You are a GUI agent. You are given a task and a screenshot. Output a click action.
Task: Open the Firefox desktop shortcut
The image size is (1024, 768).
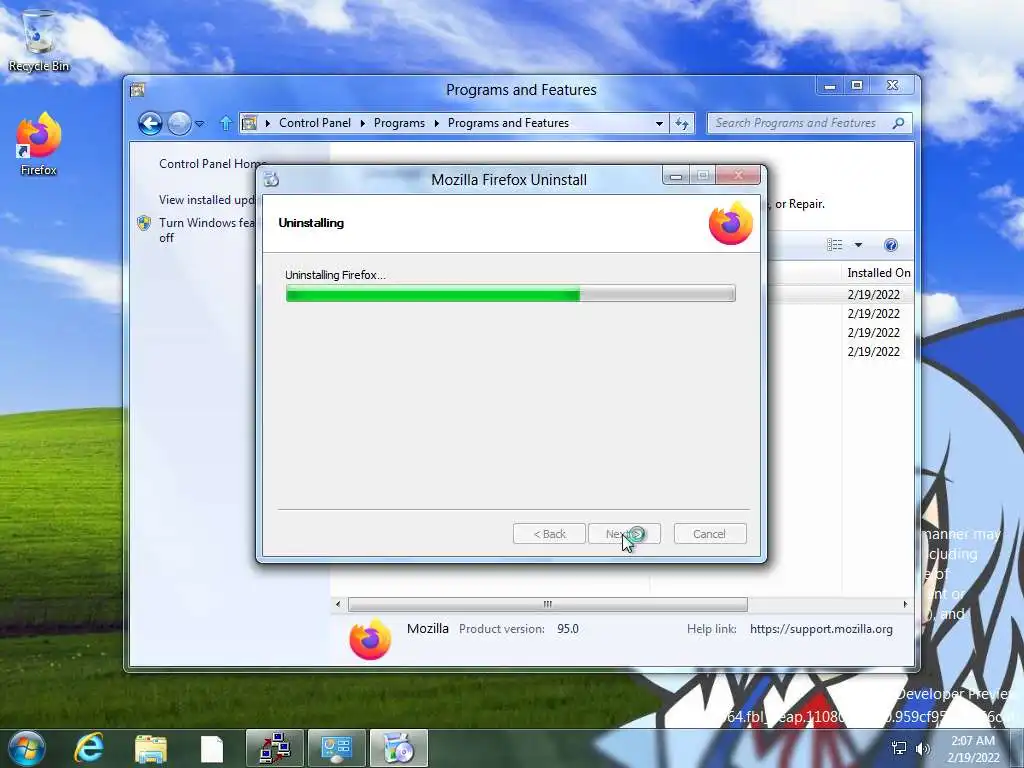coord(39,144)
